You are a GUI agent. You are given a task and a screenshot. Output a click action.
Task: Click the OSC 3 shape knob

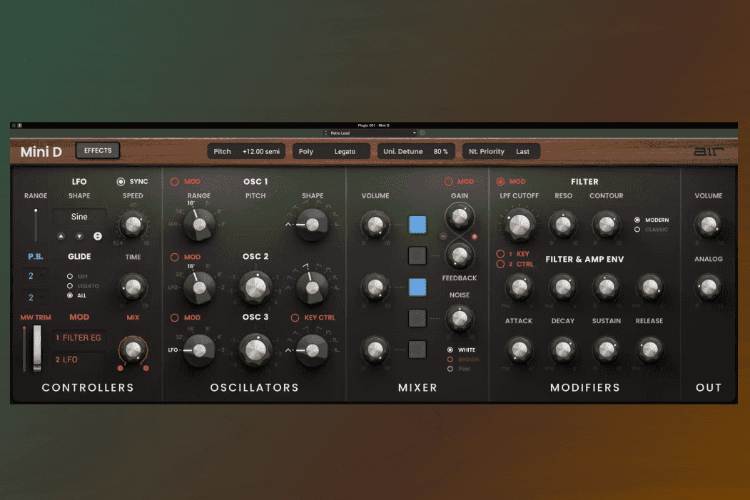click(x=312, y=351)
